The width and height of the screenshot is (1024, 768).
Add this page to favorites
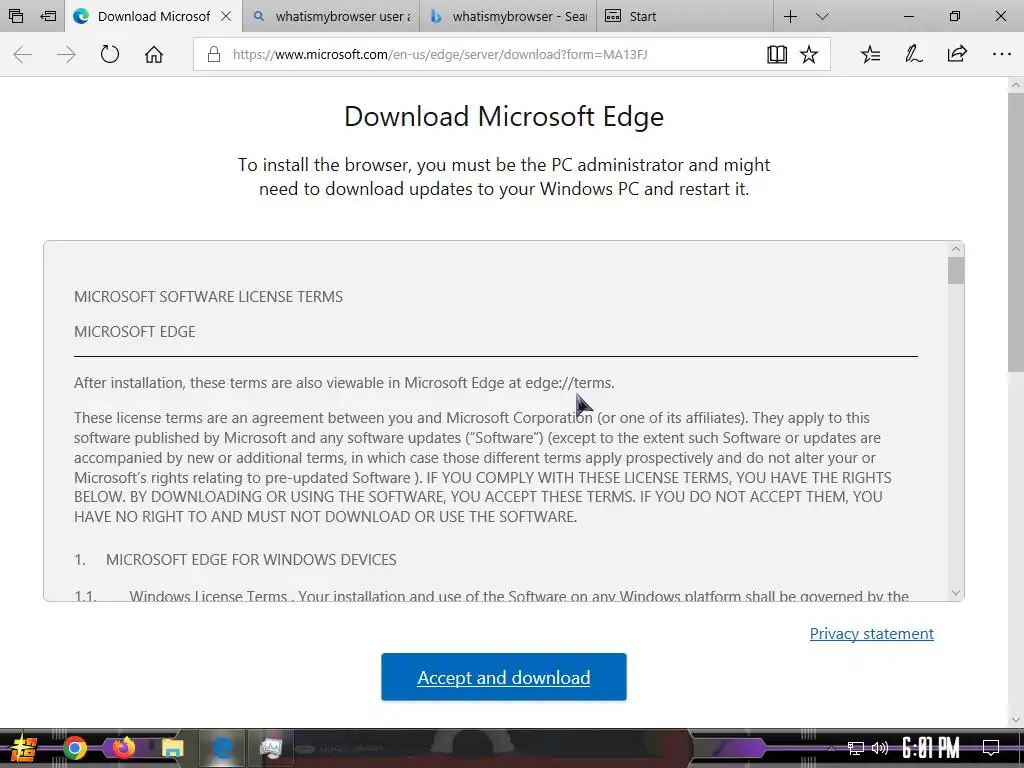pyautogui.click(x=809, y=54)
